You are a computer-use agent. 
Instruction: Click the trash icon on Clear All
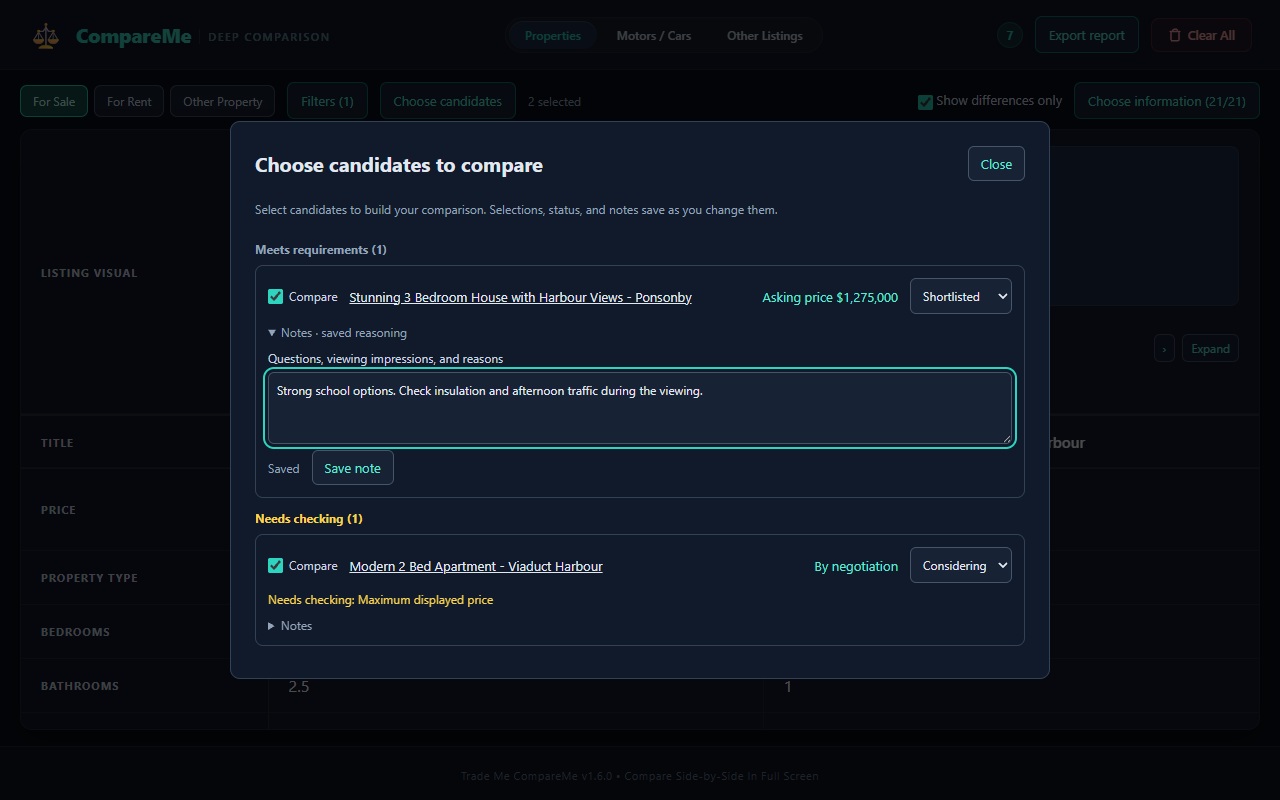1175,36
